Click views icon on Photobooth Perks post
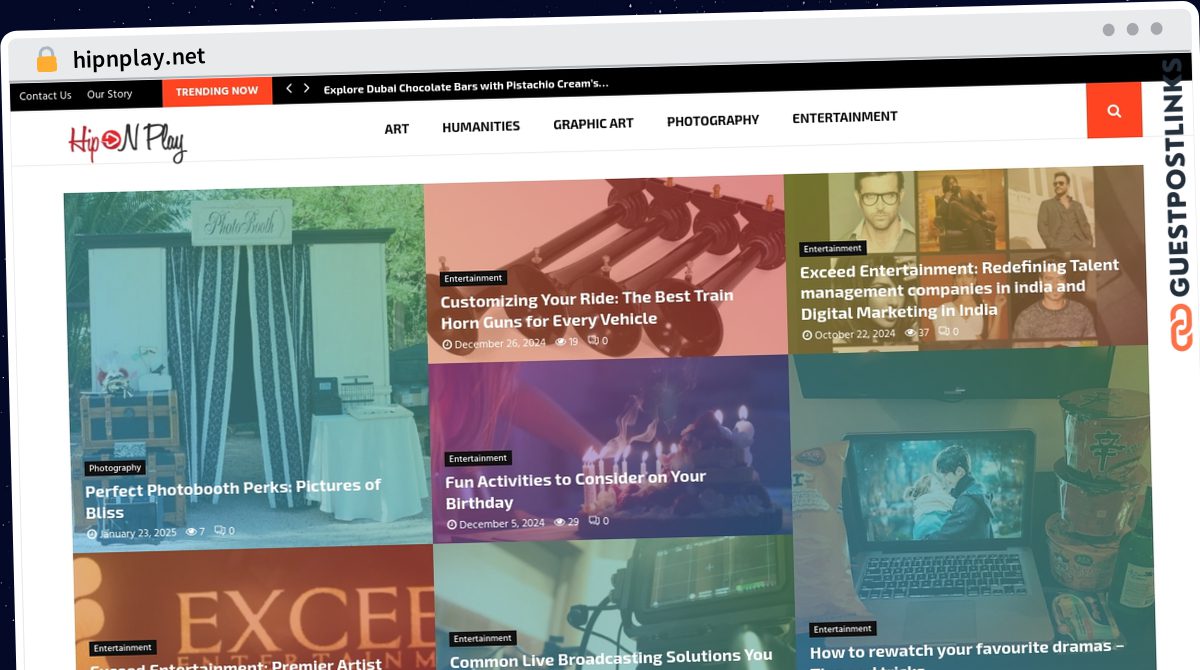The image size is (1200, 670). pos(191,532)
